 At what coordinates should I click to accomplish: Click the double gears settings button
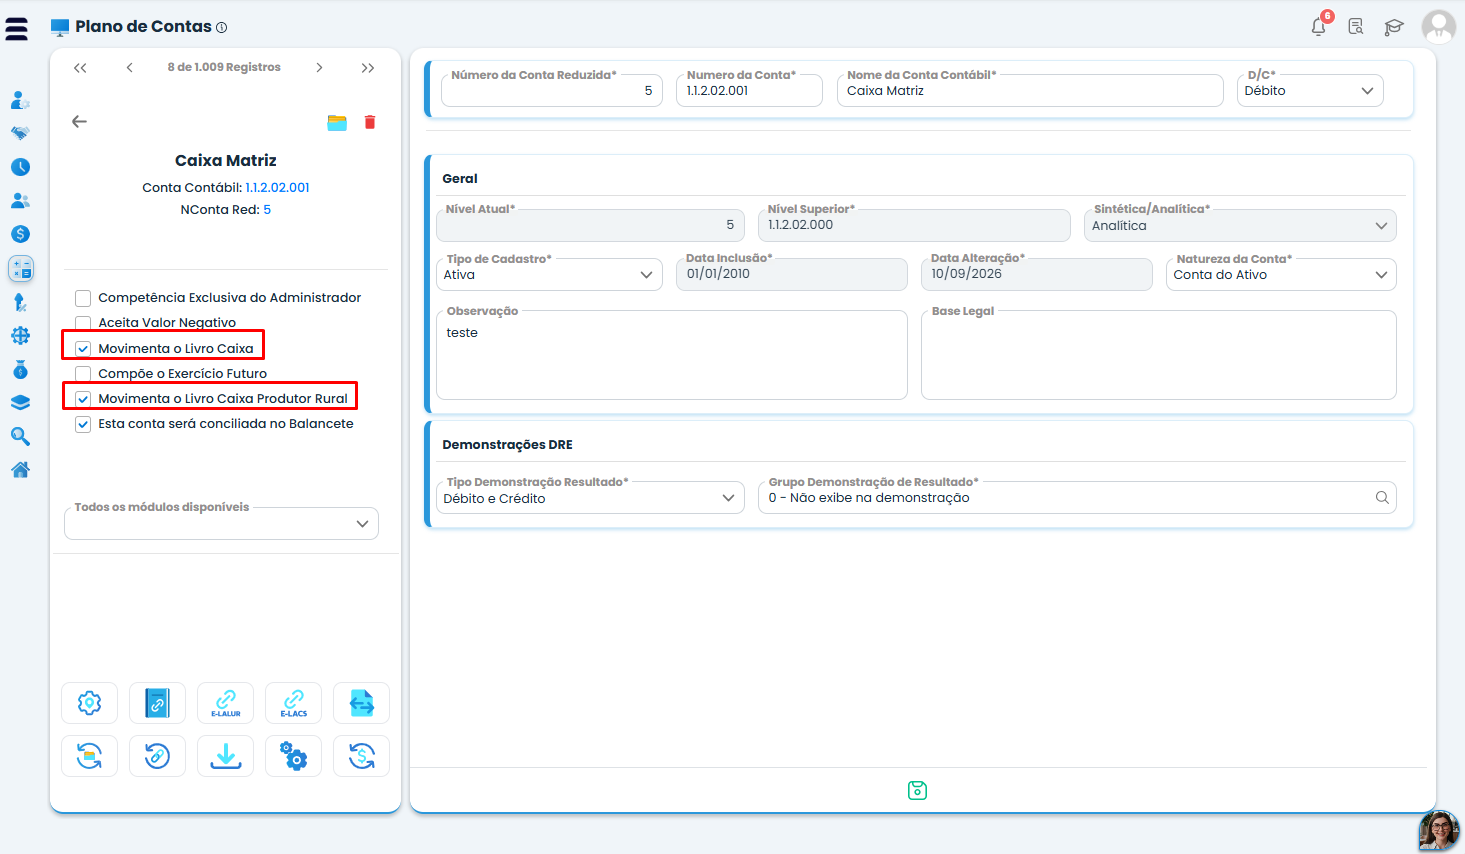coord(294,756)
